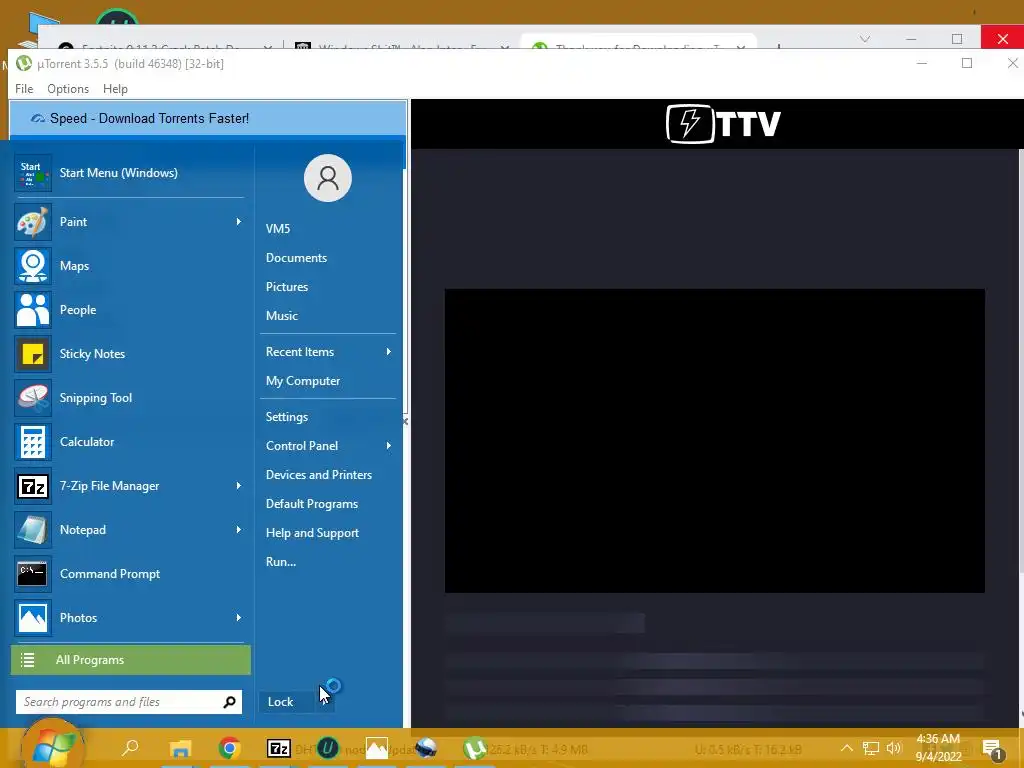Open Default Programs entry
Image resolution: width=1024 pixels, height=768 pixels.
(x=312, y=504)
